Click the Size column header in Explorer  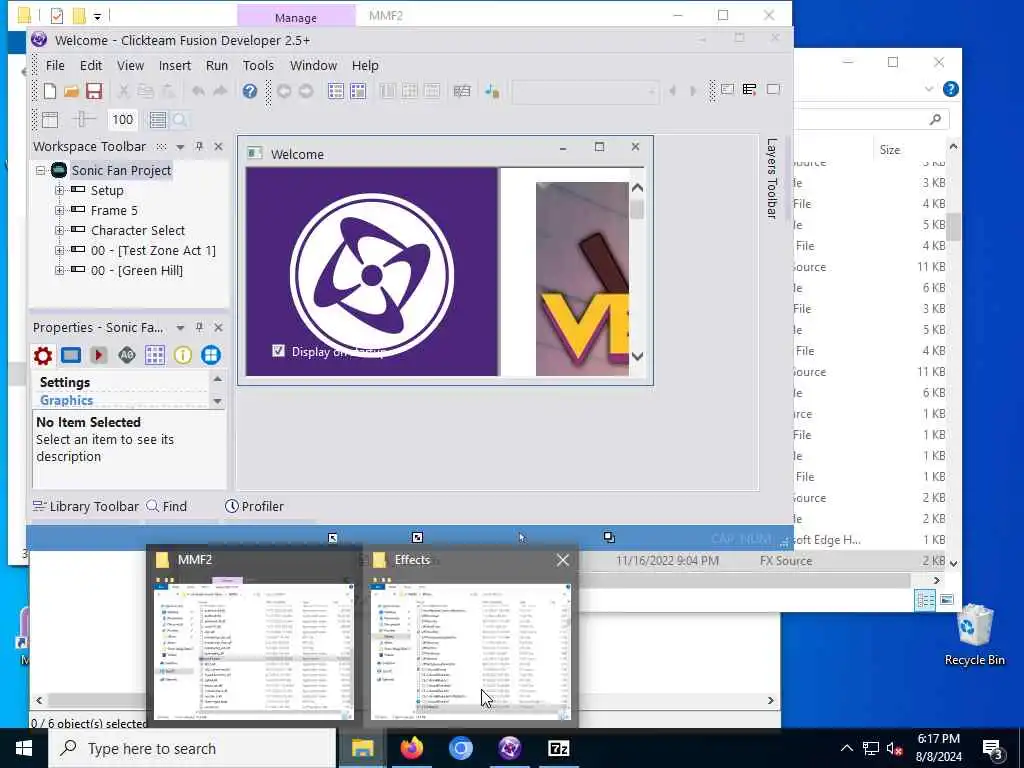click(889, 150)
